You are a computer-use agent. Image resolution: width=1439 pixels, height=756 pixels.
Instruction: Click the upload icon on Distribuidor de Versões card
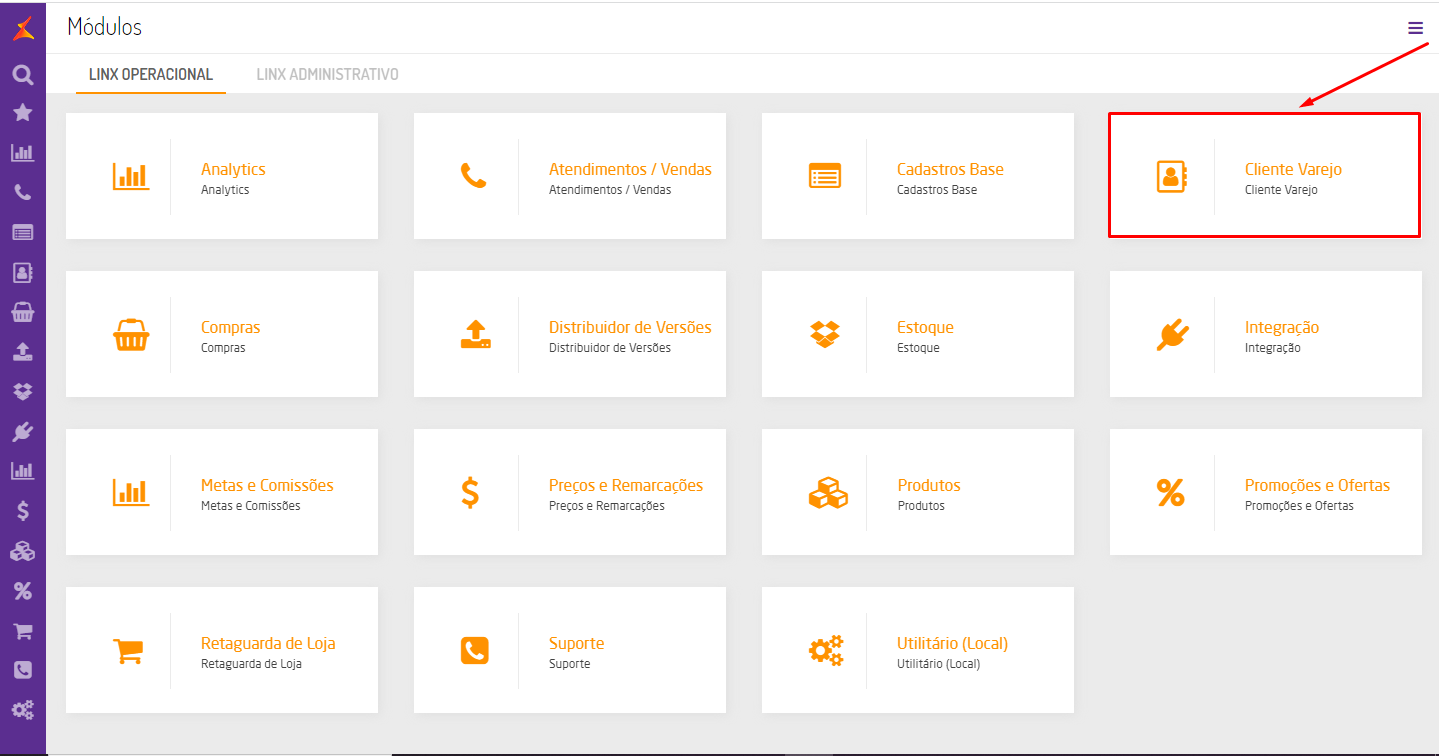coord(476,334)
